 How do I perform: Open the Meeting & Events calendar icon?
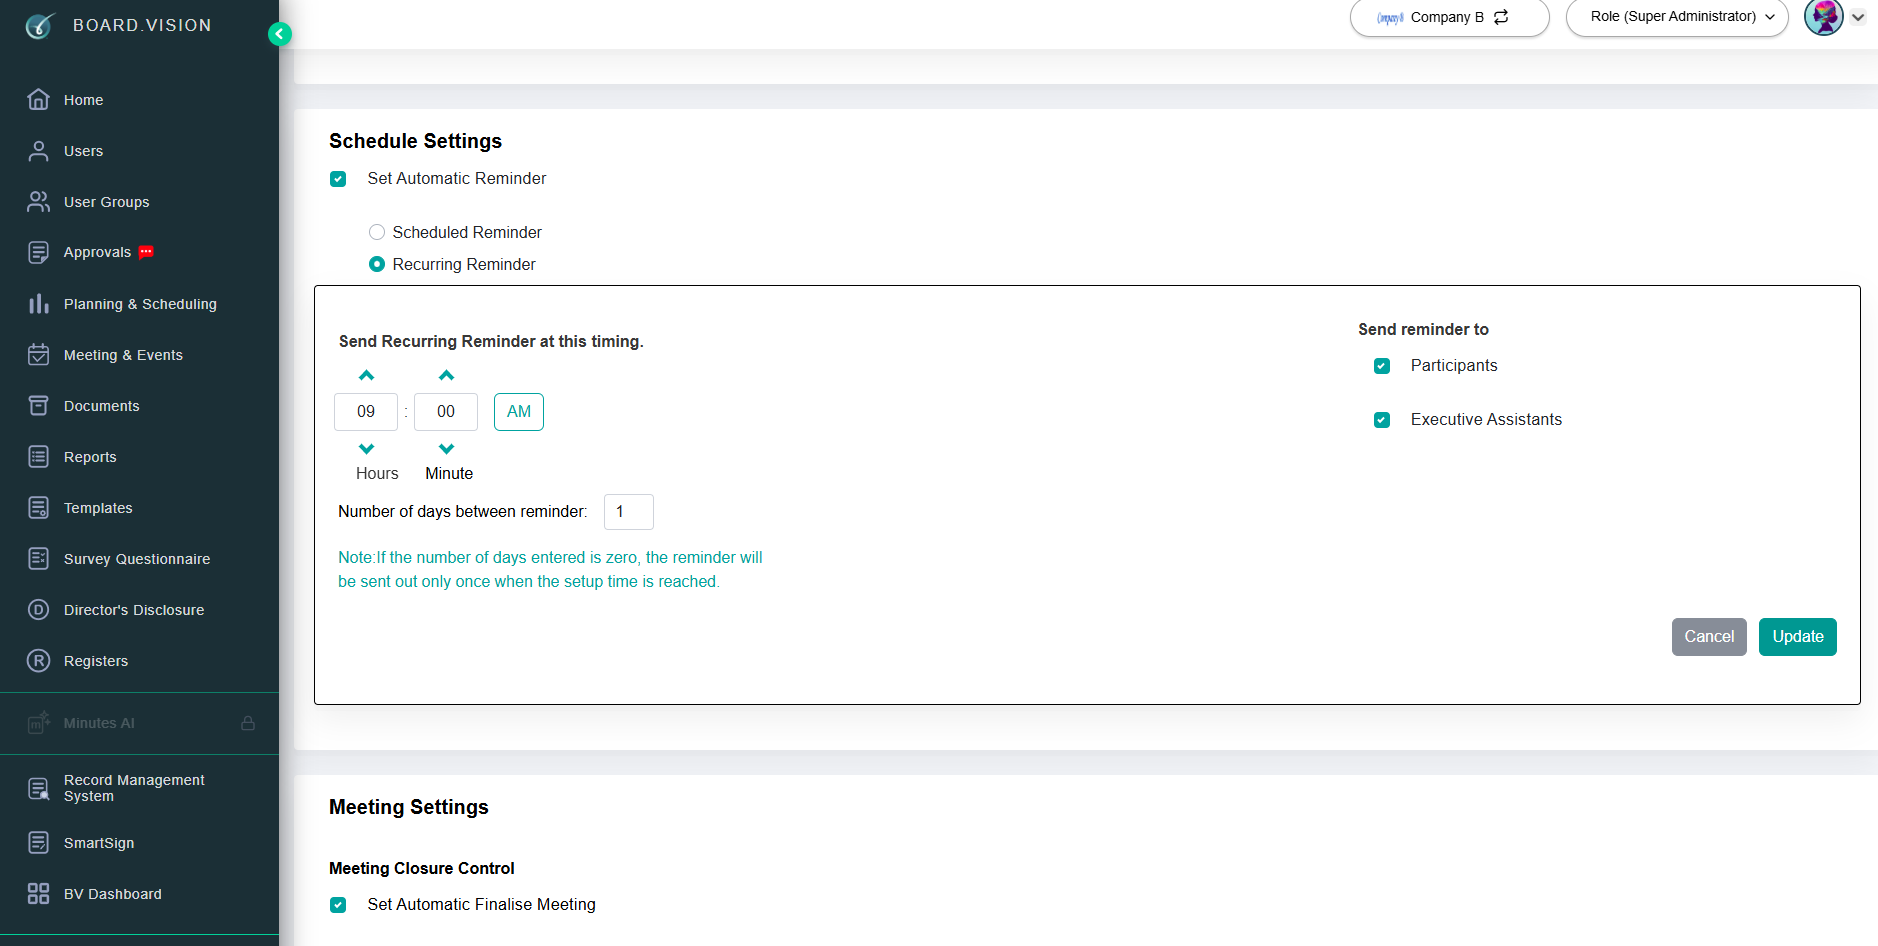pyautogui.click(x=38, y=354)
